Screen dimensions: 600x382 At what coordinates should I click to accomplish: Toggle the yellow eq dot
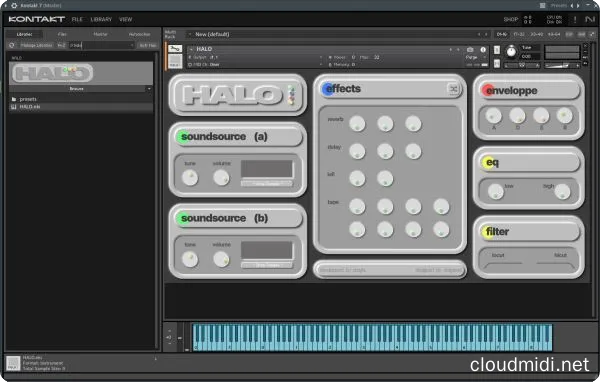point(487,163)
